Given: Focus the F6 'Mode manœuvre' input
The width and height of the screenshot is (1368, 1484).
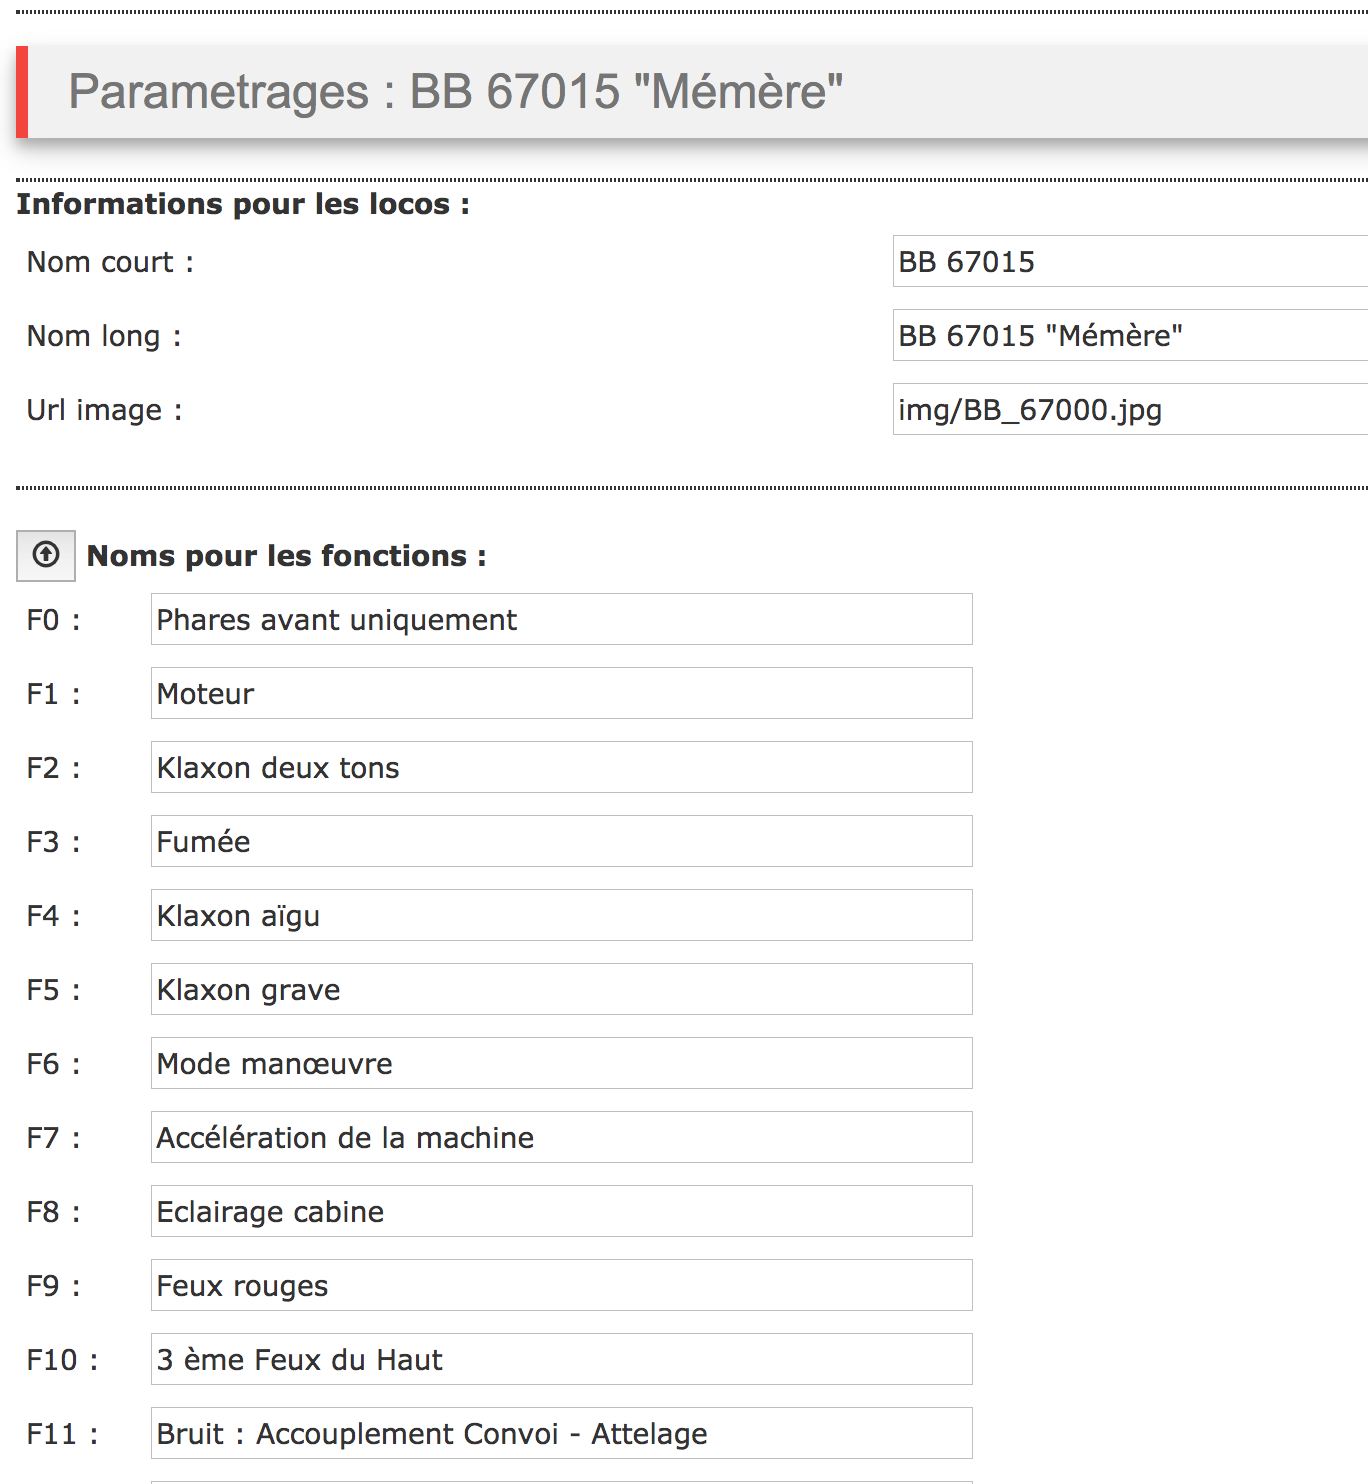Looking at the screenshot, I should 562,1063.
